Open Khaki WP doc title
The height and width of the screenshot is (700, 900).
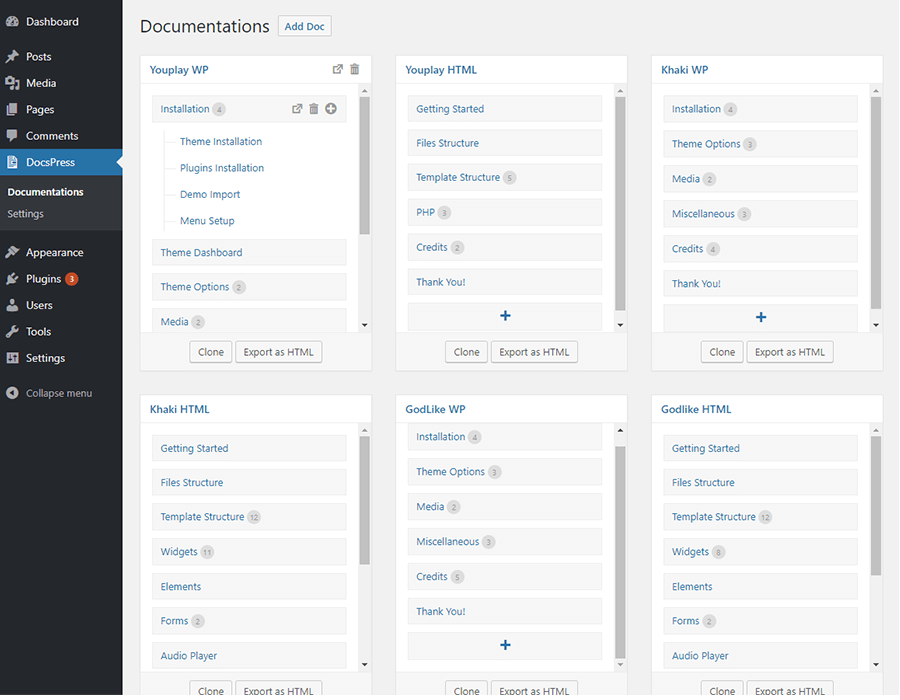(x=685, y=70)
